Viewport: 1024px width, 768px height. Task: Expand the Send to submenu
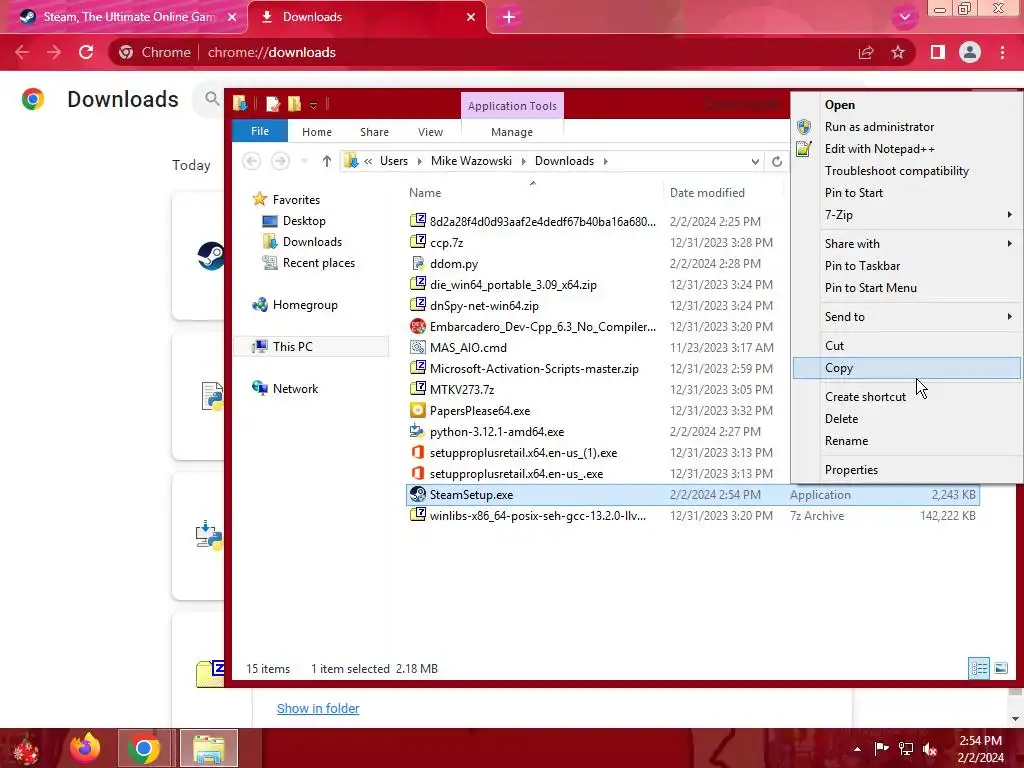point(906,317)
